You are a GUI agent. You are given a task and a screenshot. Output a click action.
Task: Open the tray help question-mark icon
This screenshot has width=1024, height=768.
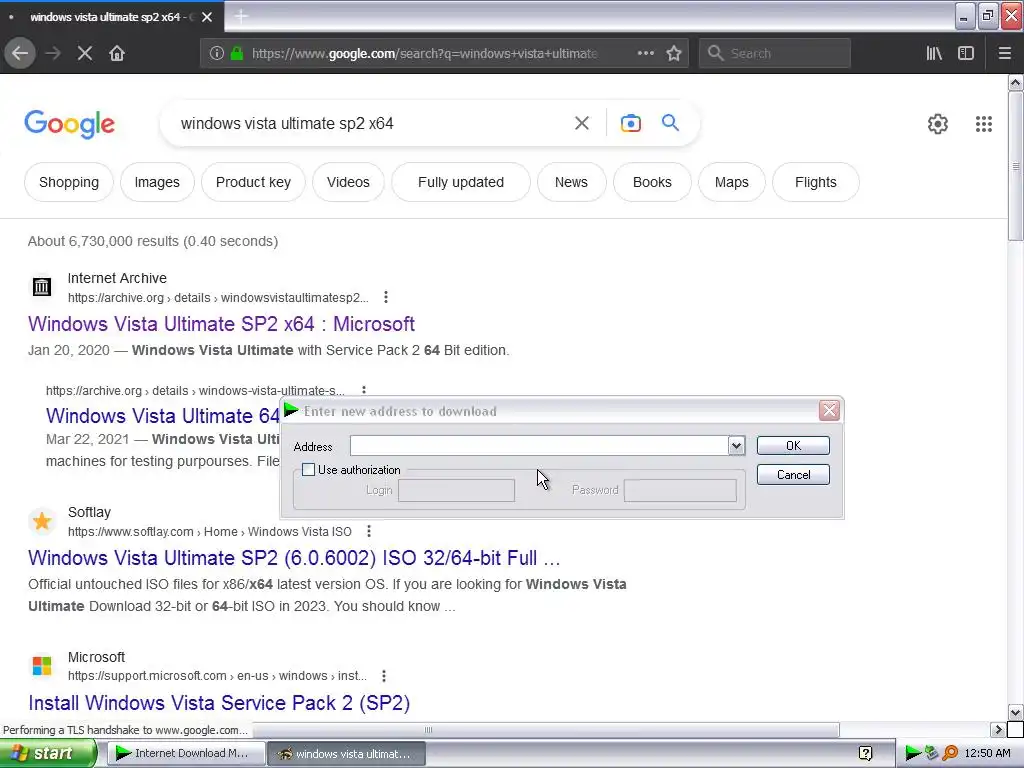point(865,754)
